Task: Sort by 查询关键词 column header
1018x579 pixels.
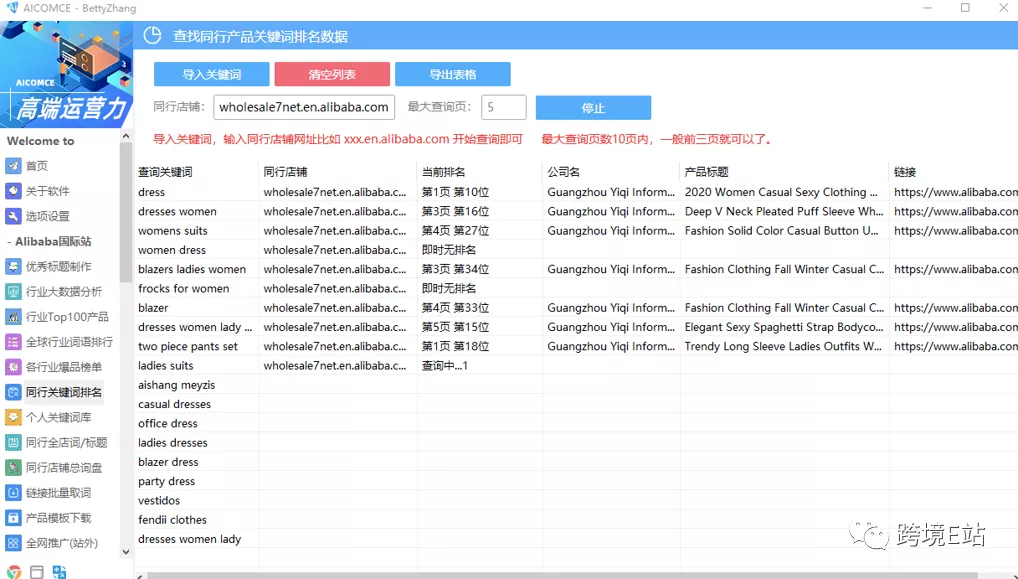Action: click(x=165, y=172)
